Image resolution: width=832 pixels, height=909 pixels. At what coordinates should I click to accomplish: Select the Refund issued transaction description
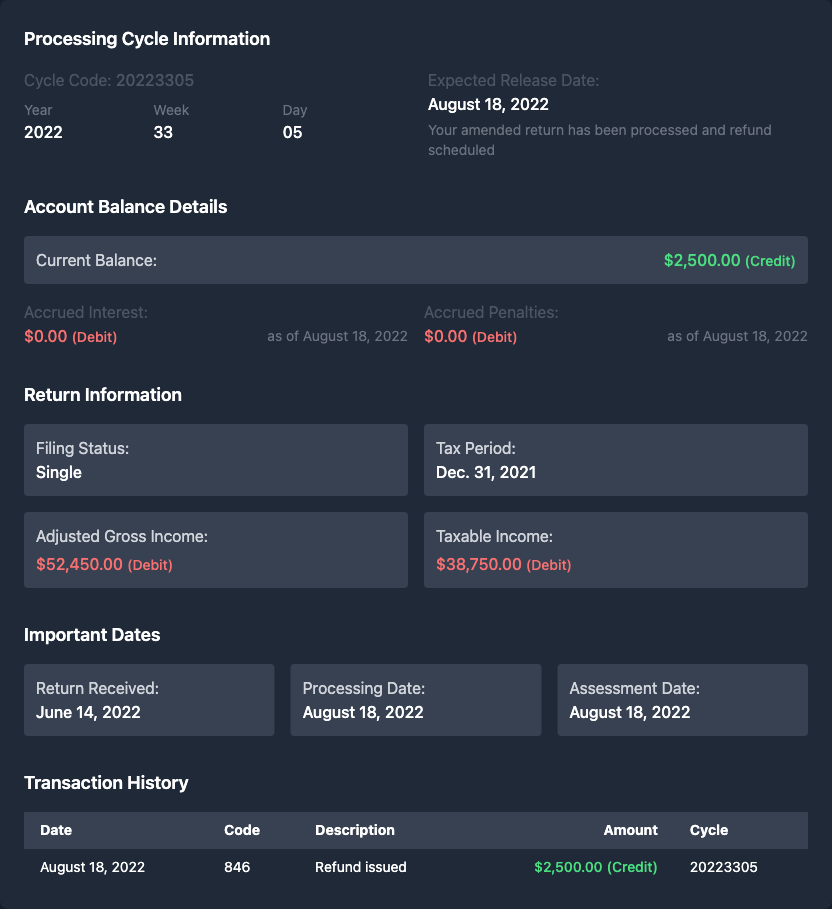[x=361, y=867]
